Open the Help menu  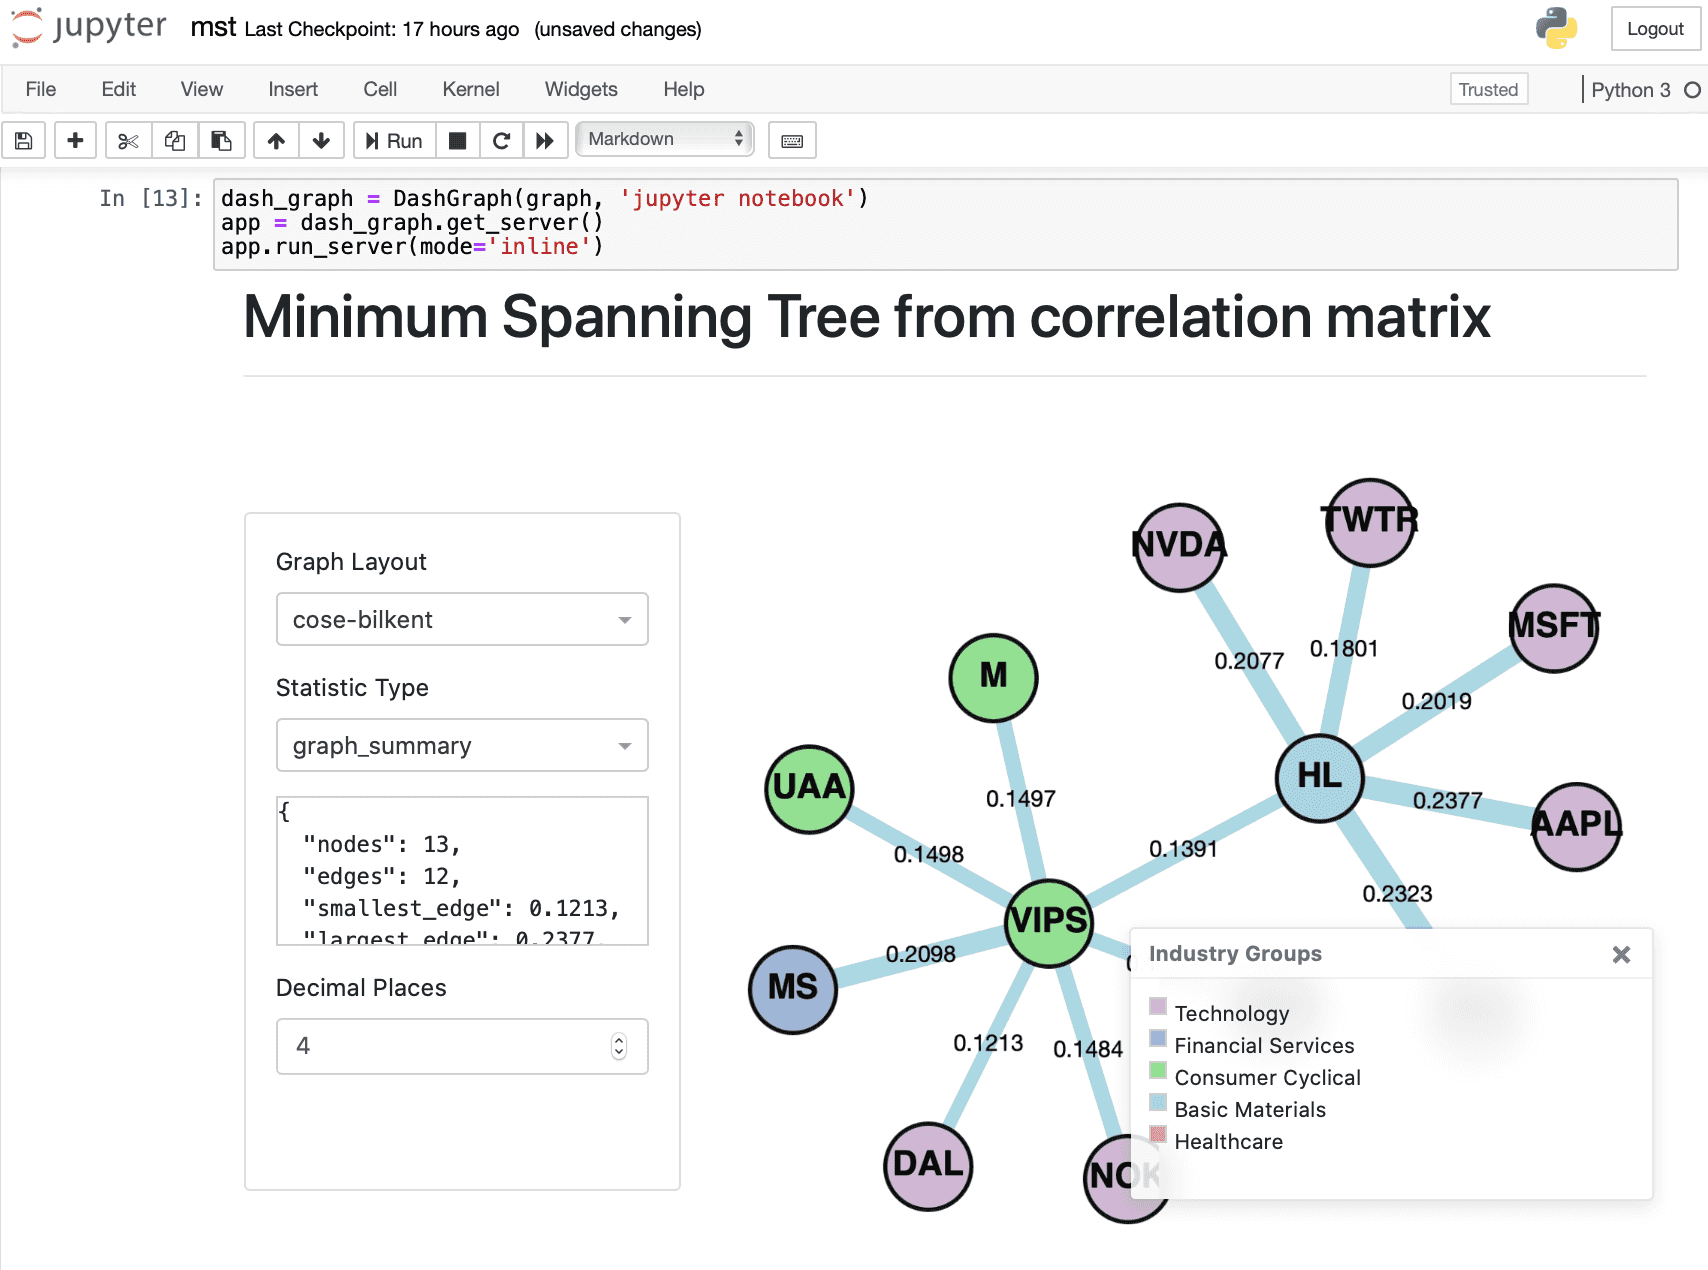pyautogui.click(x=684, y=89)
